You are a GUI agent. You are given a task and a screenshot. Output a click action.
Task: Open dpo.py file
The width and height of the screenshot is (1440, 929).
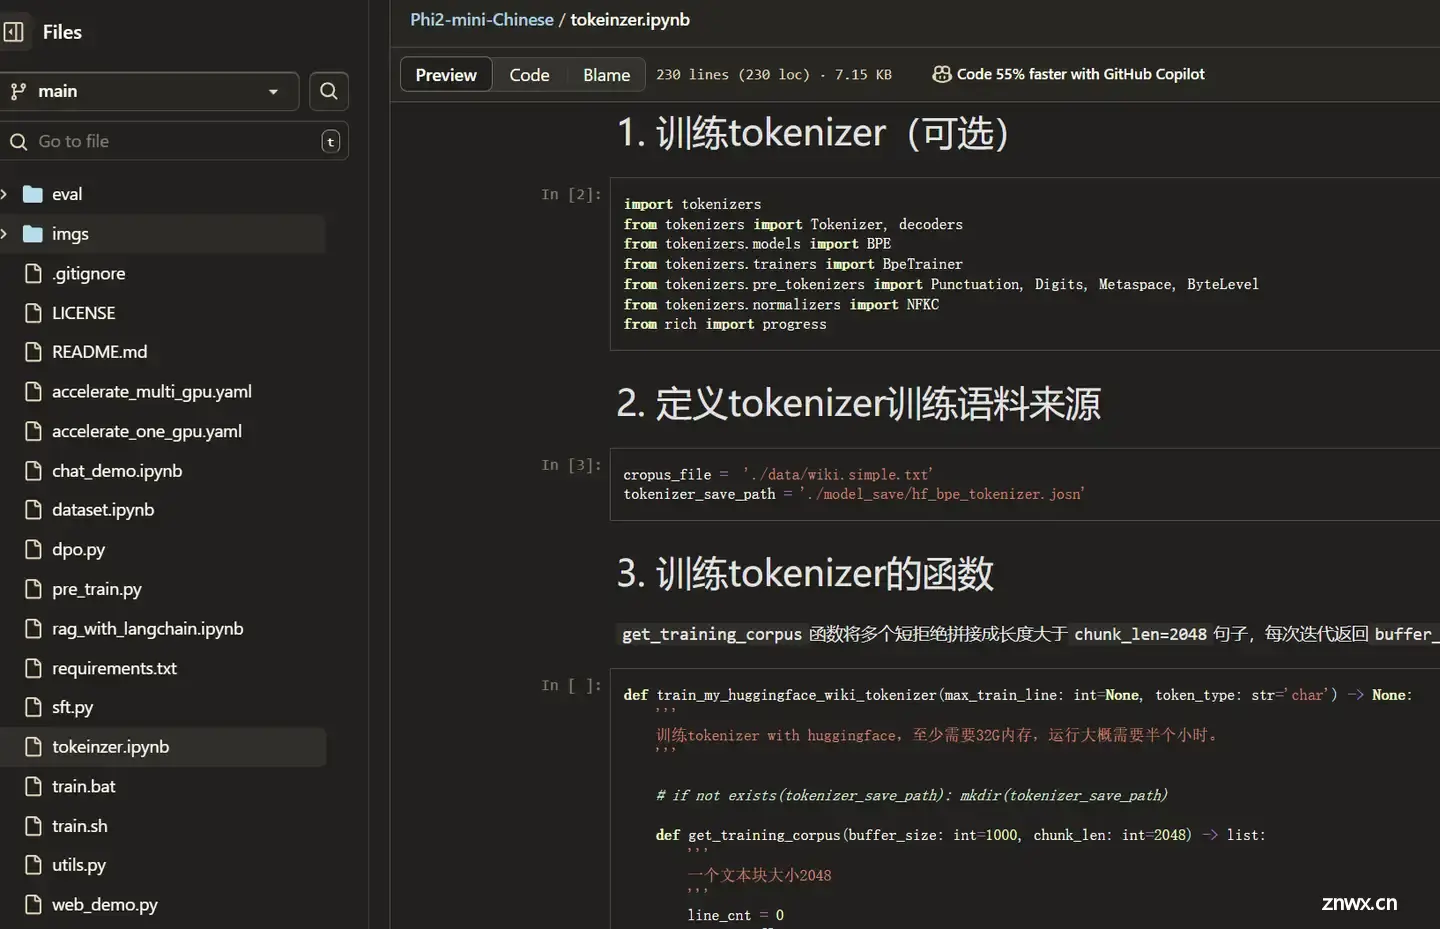coord(79,549)
